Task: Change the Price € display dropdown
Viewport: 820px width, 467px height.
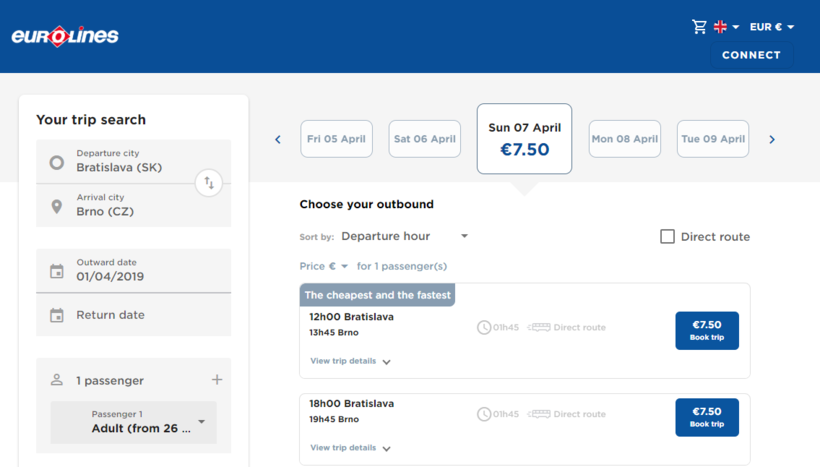Action: (x=324, y=266)
